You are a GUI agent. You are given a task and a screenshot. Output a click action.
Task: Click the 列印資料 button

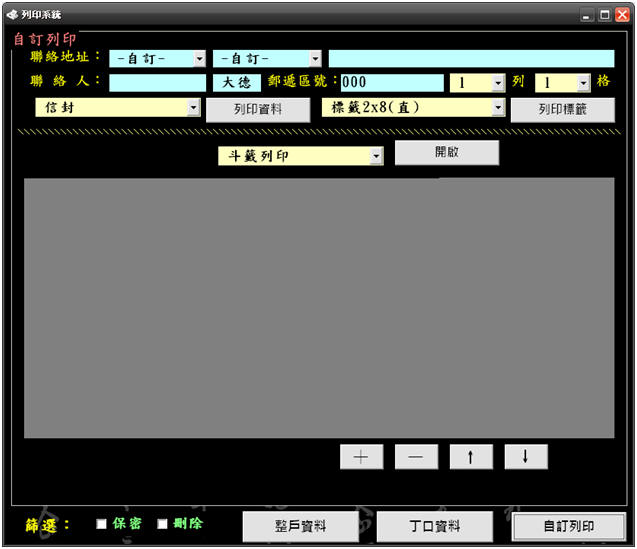point(258,110)
